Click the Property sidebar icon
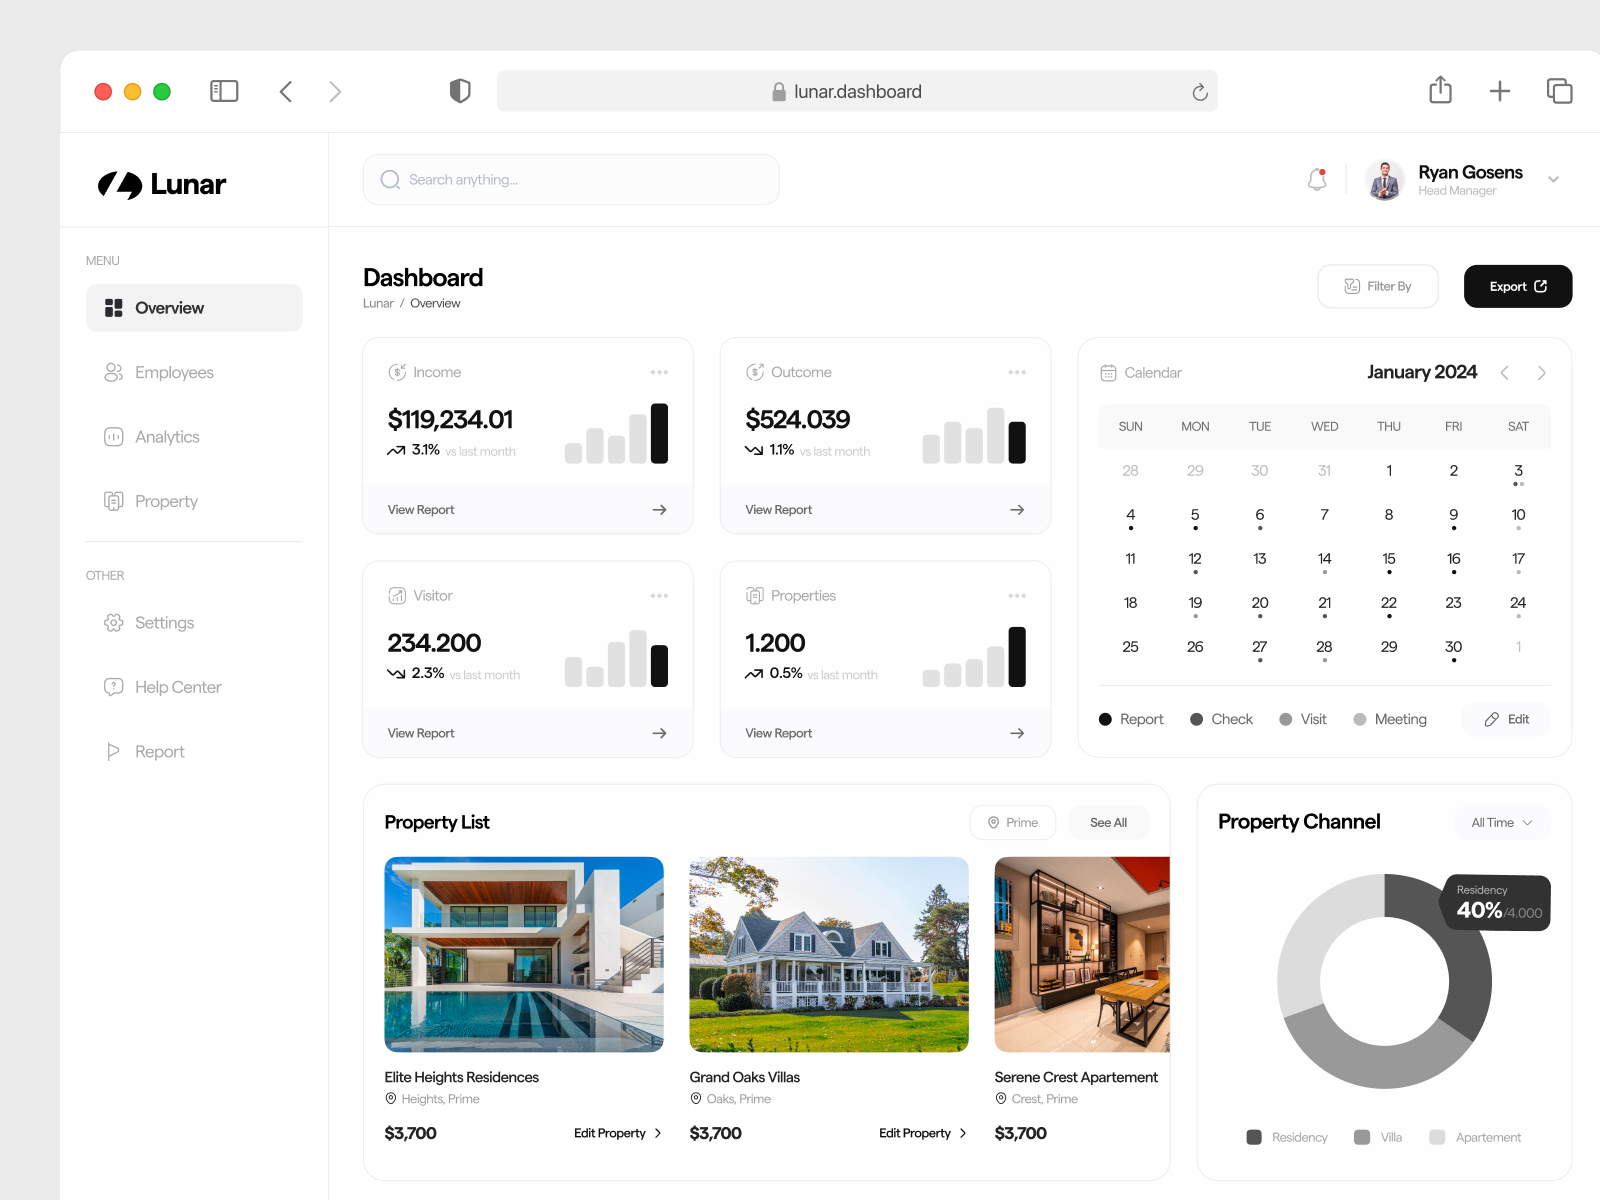This screenshot has width=1600, height=1200. pos(114,500)
